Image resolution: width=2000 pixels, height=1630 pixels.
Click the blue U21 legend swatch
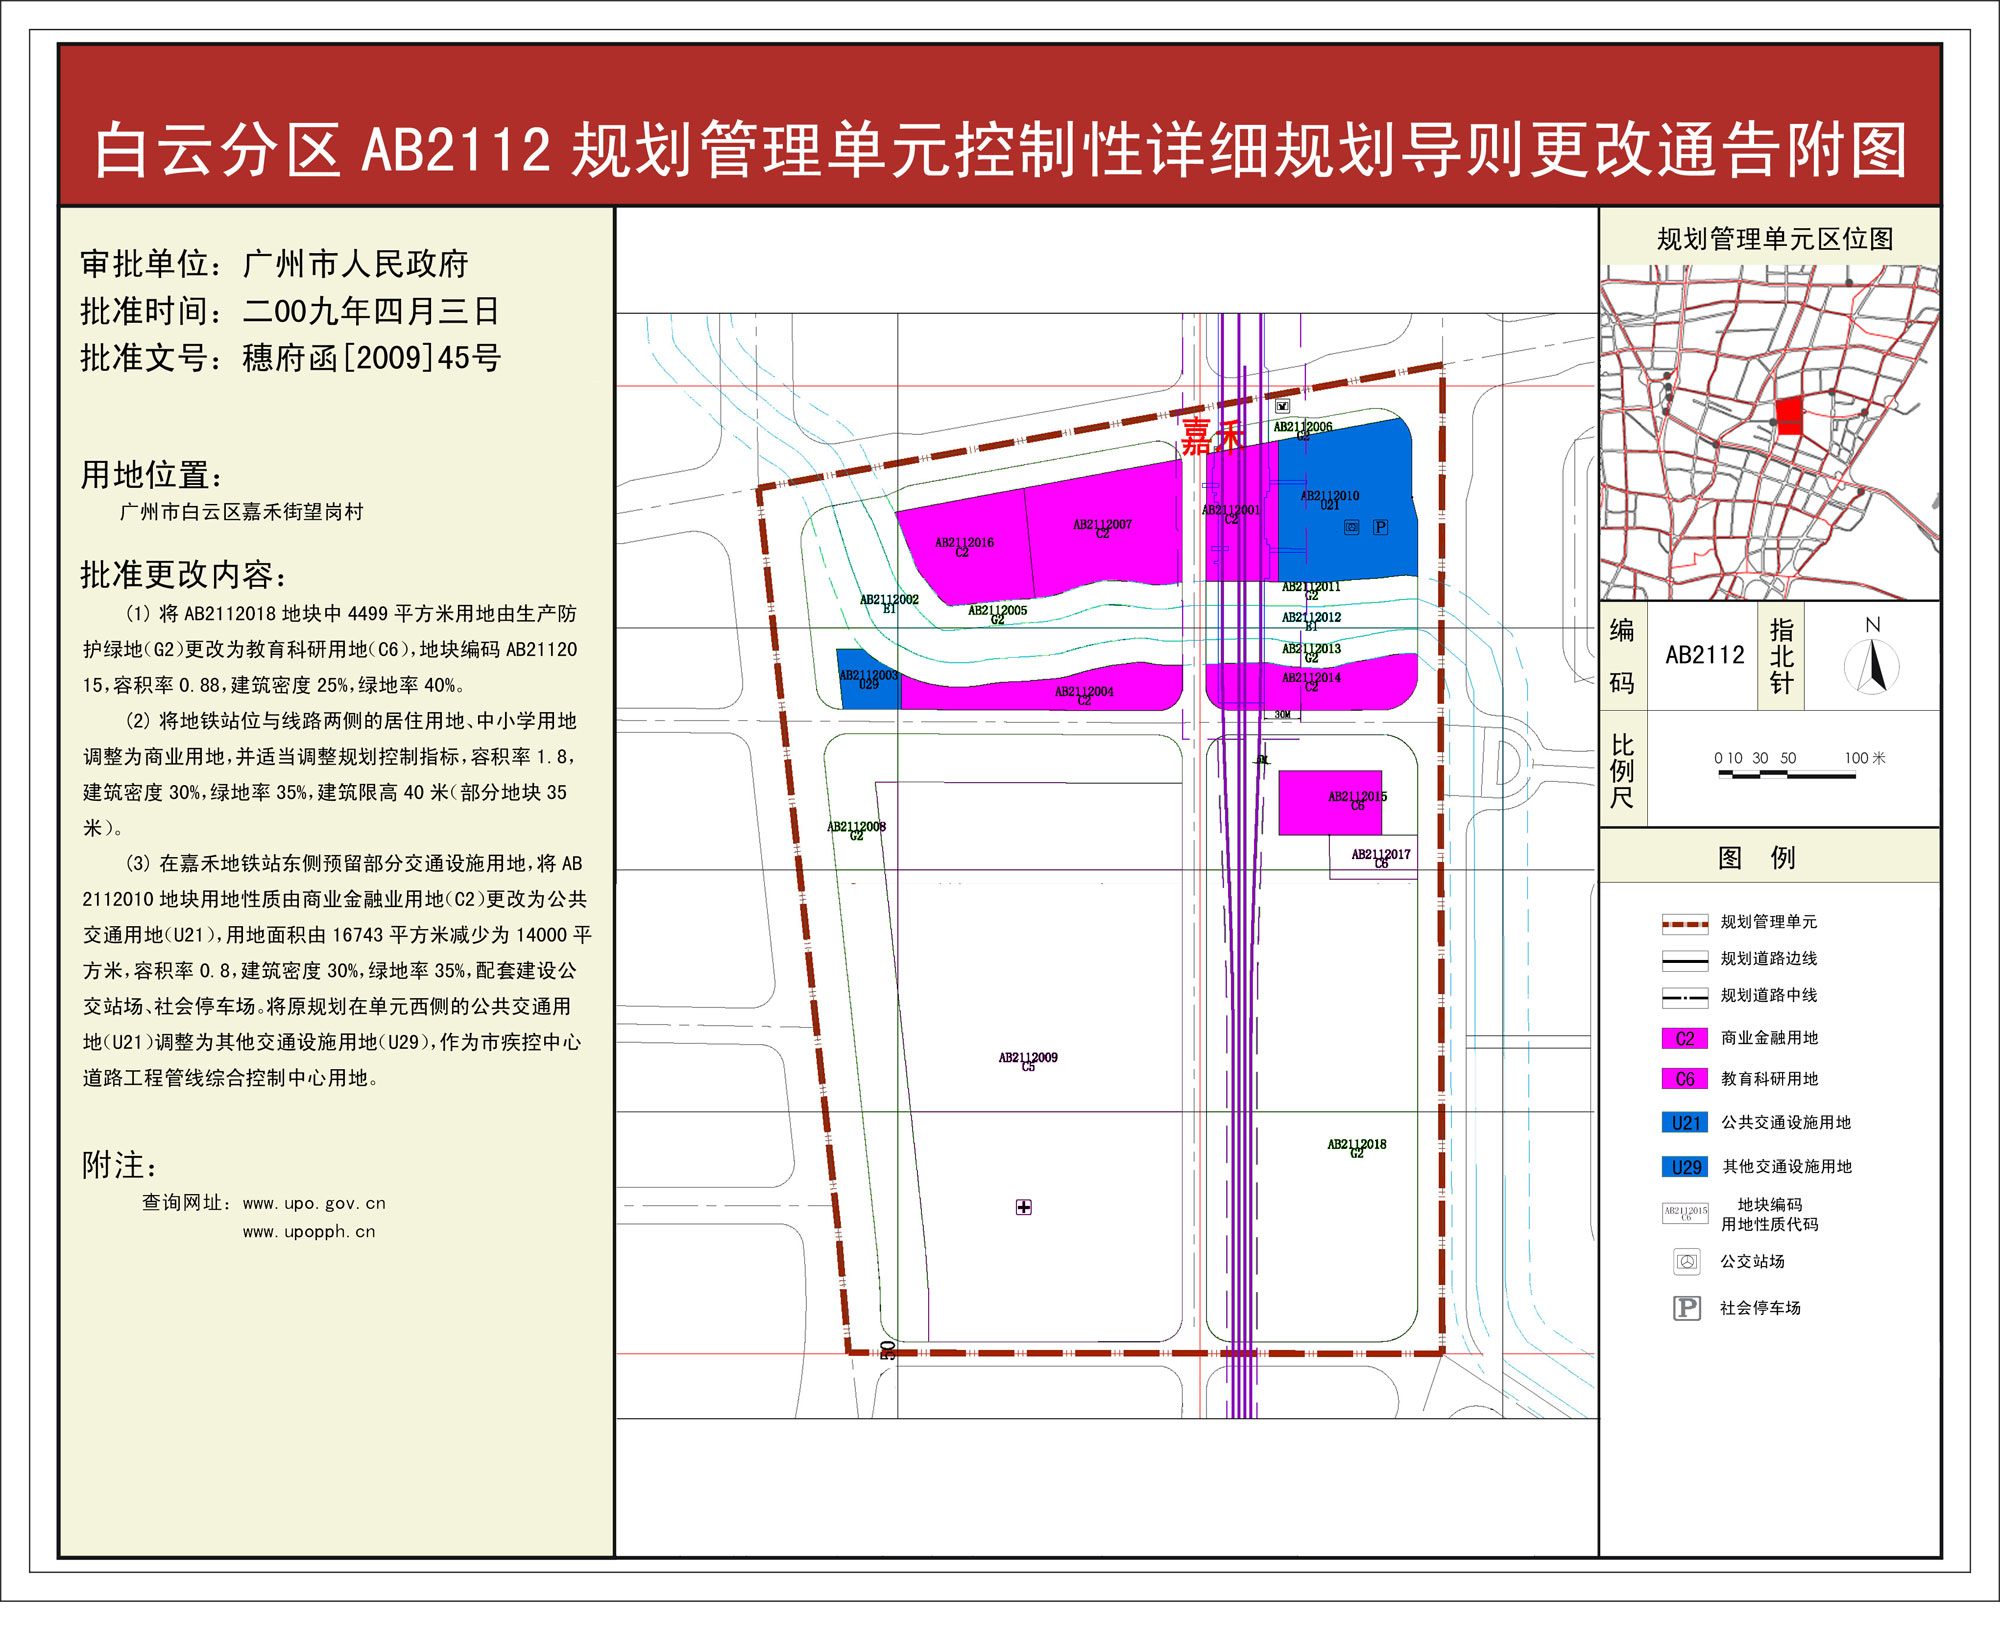tap(1685, 1123)
